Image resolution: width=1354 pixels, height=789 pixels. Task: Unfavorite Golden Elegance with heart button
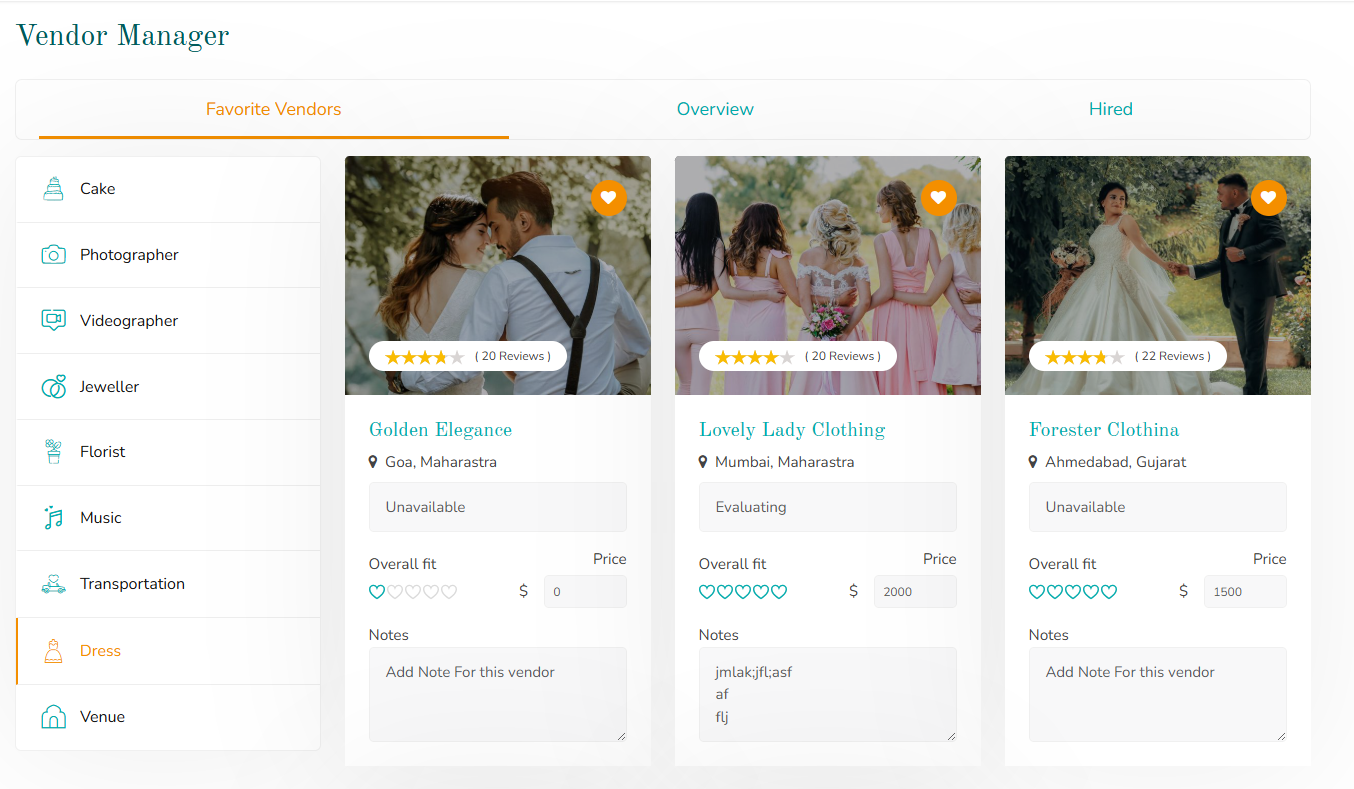[x=609, y=198]
